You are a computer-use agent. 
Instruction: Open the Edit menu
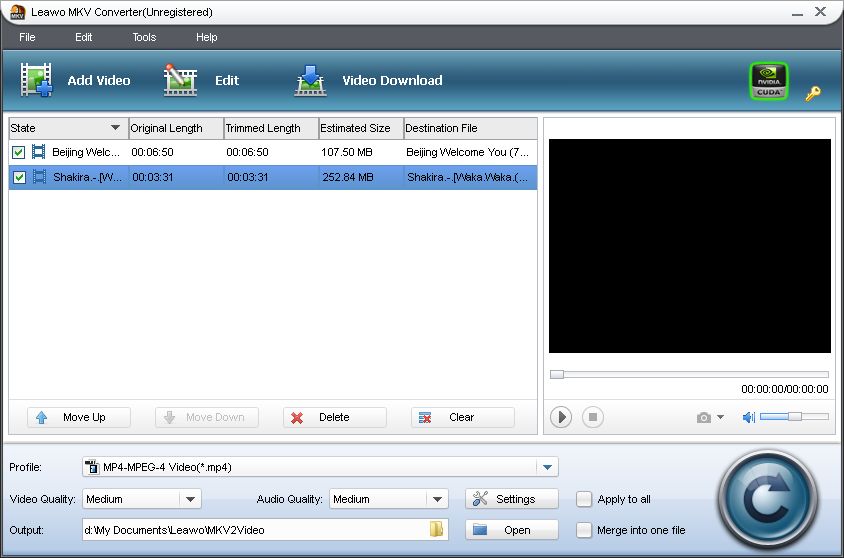tap(83, 37)
